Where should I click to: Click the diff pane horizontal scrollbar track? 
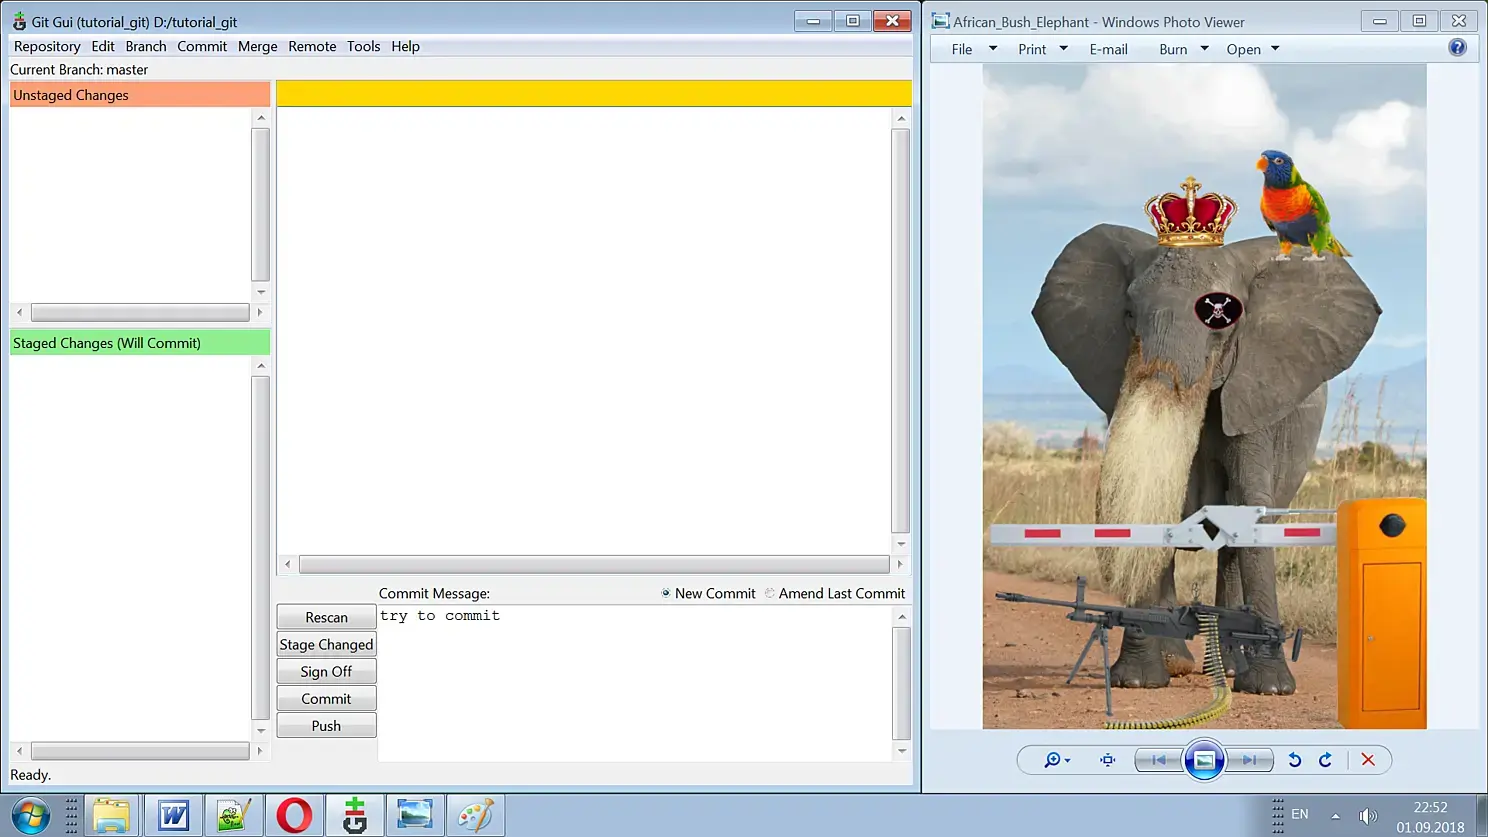pyautogui.click(x=594, y=564)
